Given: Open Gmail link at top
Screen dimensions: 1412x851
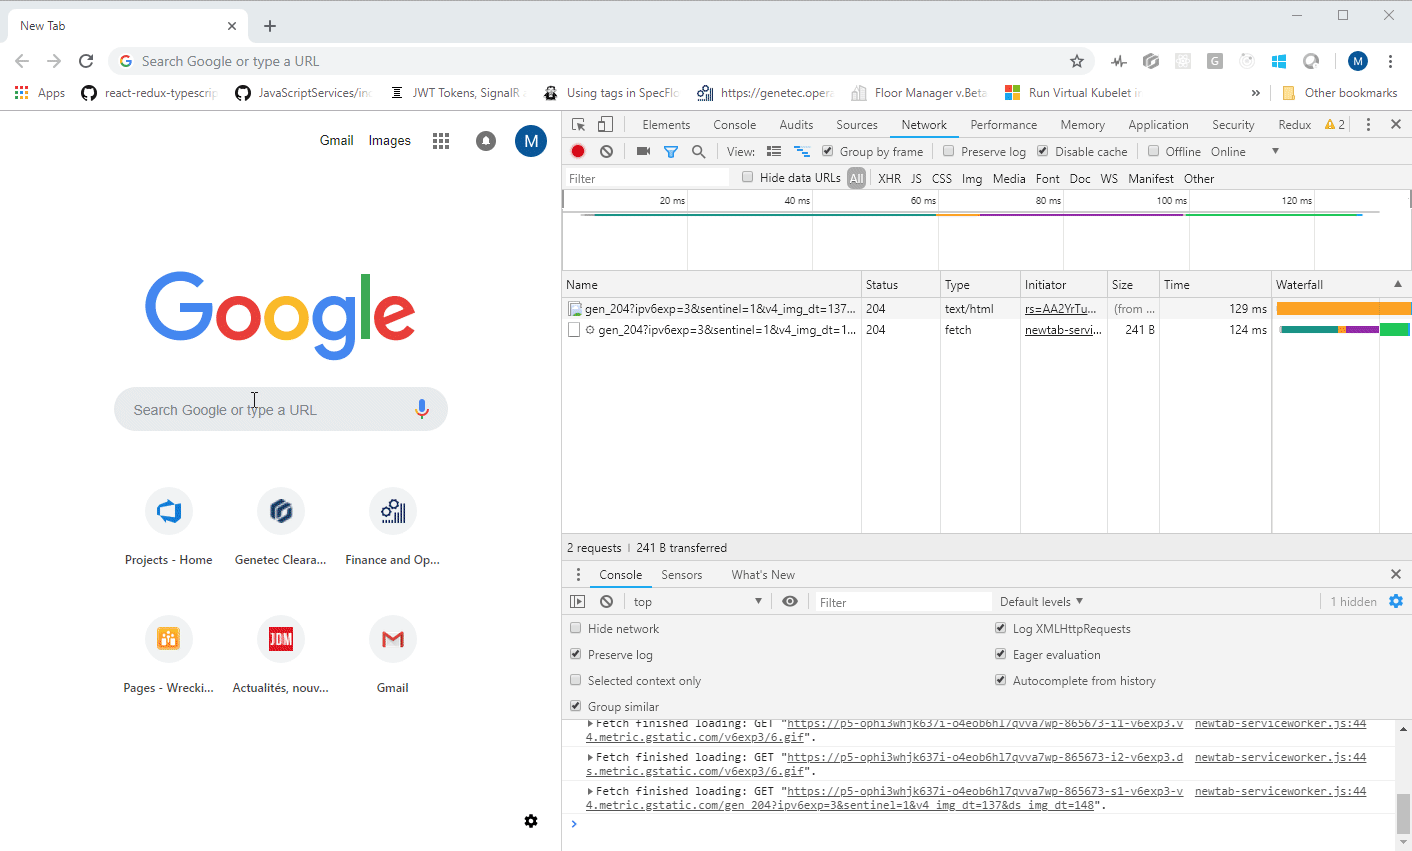Looking at the screenshot, I should pos(337,141).
